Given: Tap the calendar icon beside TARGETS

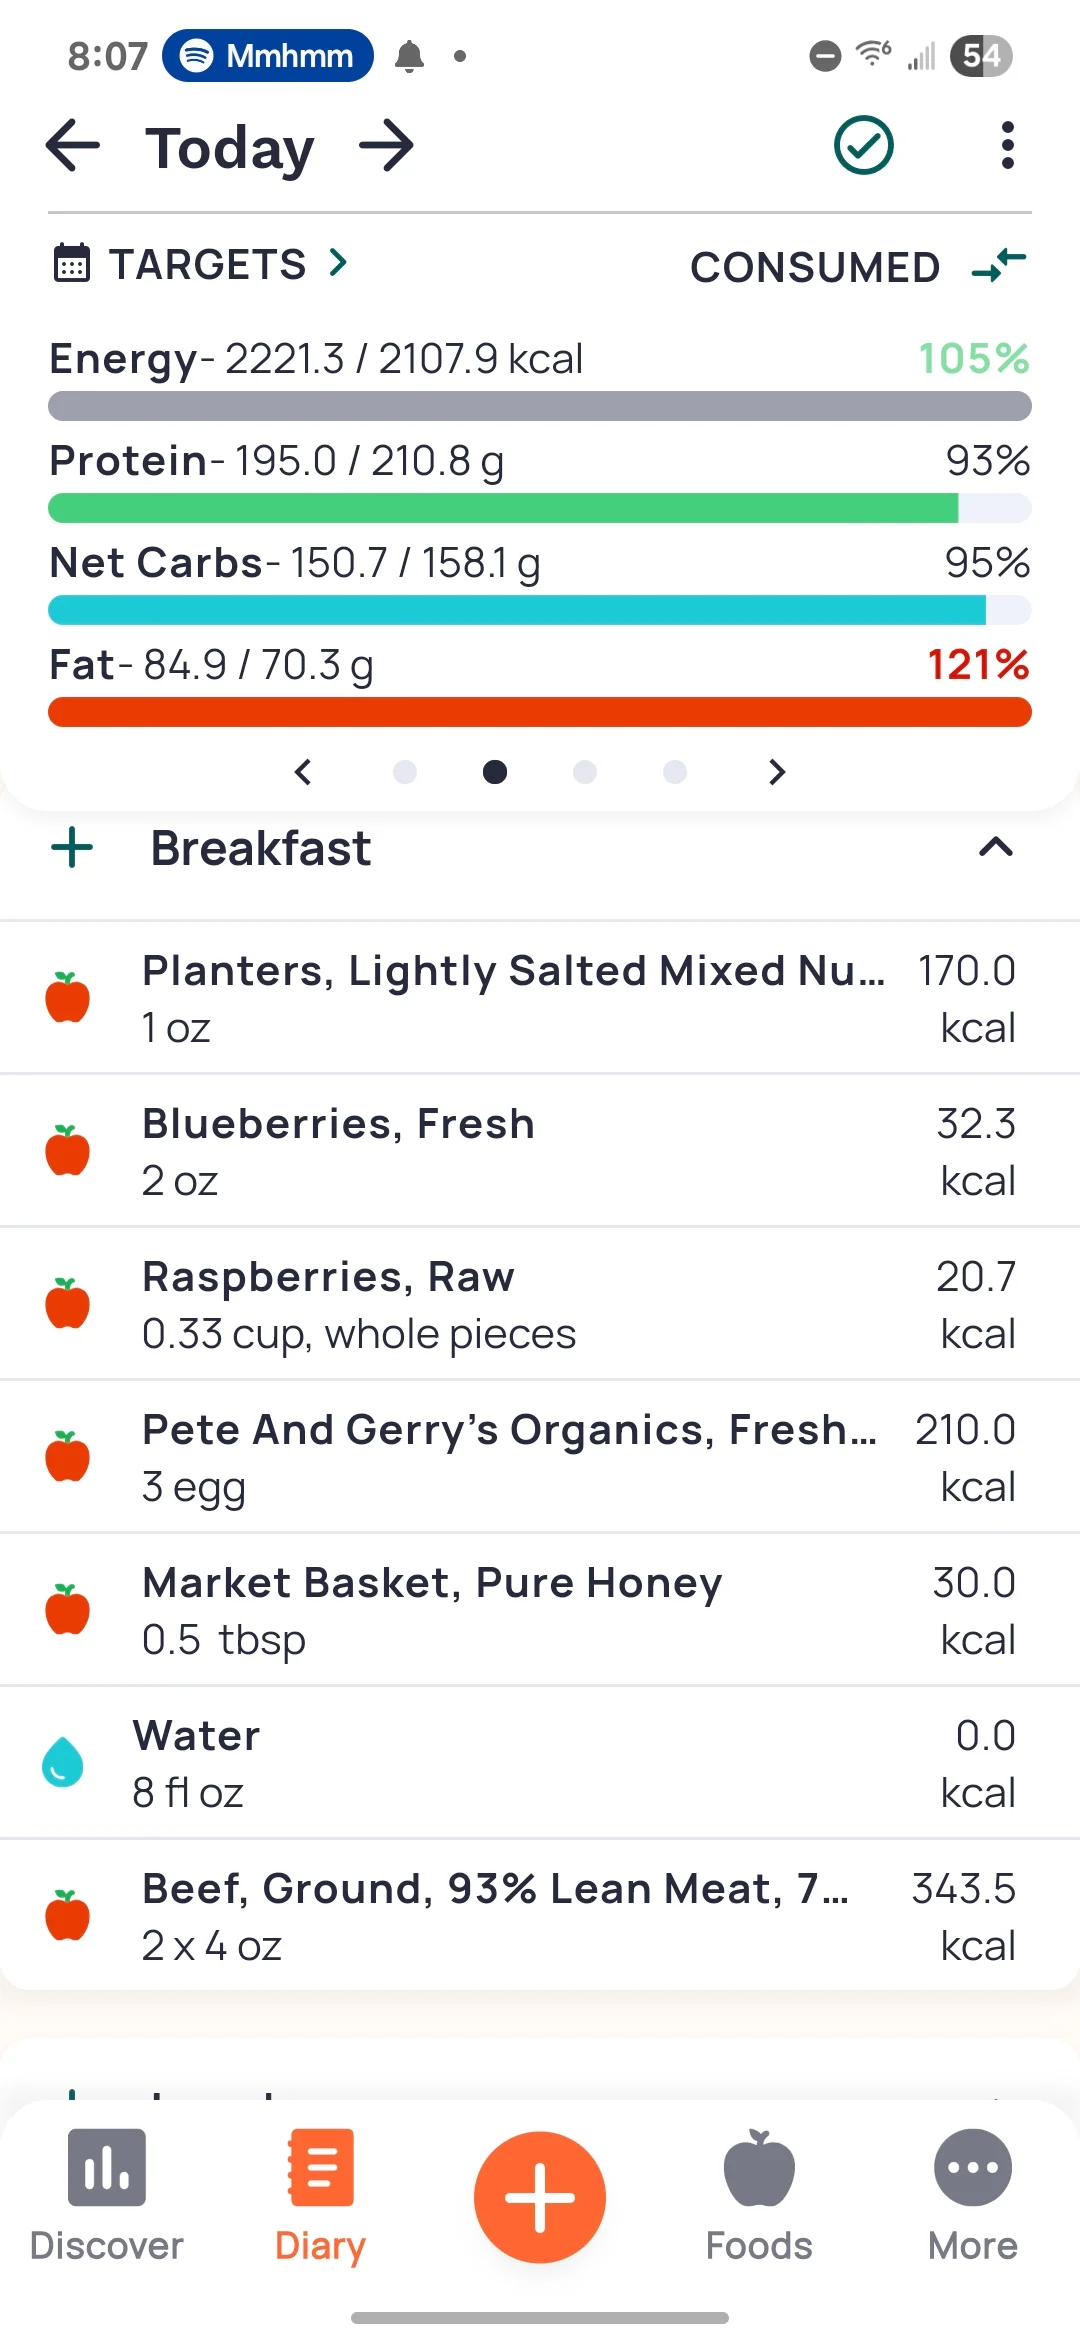Looking at the screenshot, I should [71, 264].
